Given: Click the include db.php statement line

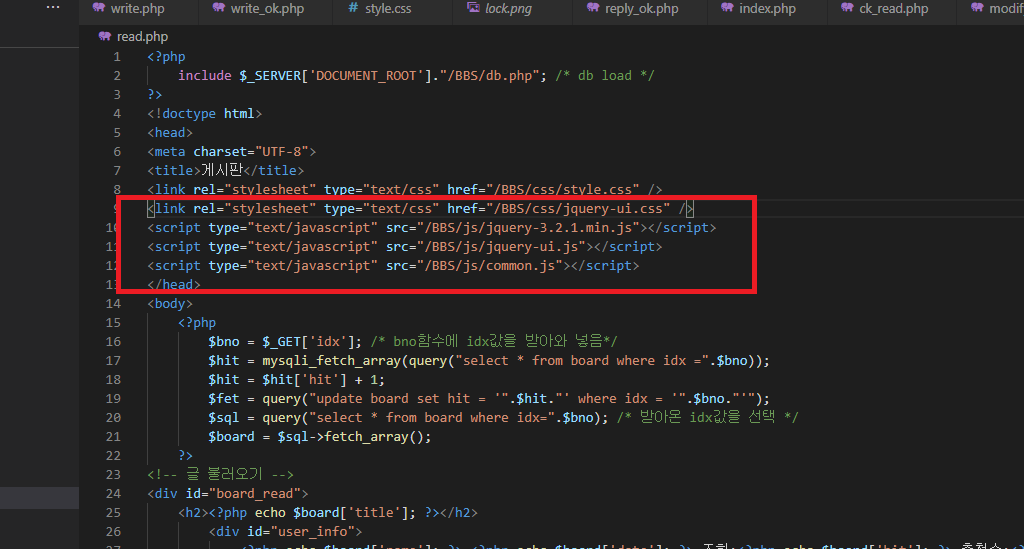Looking at the screenshot, I should tap(415, 76).
